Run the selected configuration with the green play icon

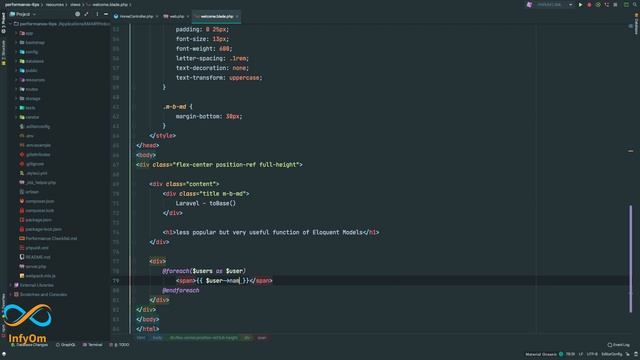(580, 5)
